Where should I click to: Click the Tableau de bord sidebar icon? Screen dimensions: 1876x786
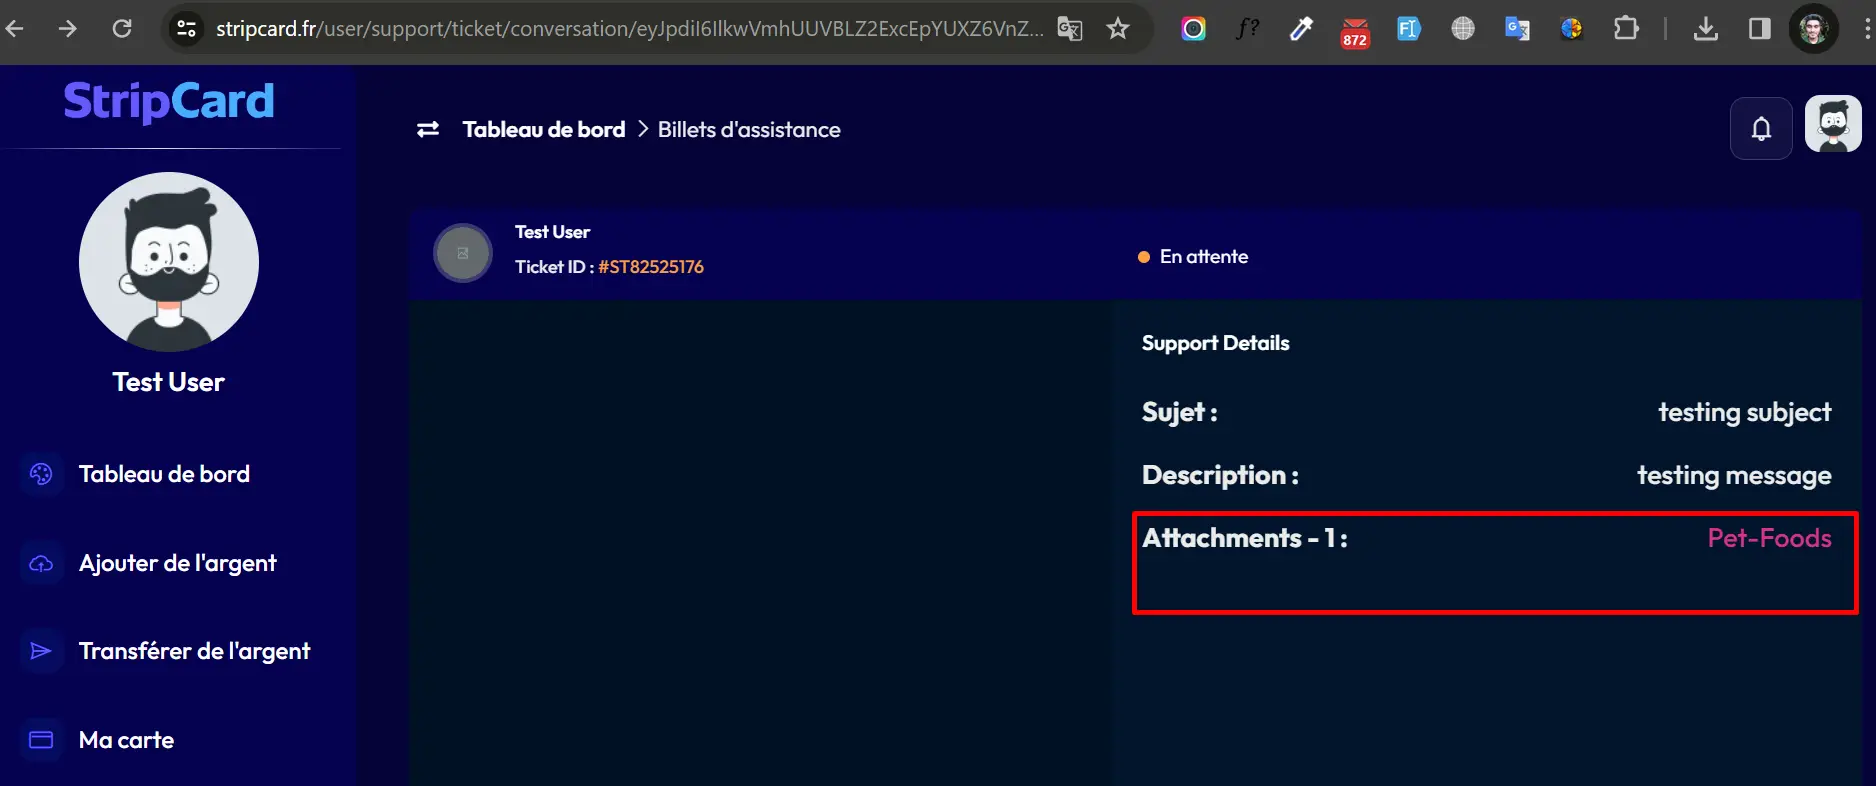pyautogui.click(x=41, y=474)
